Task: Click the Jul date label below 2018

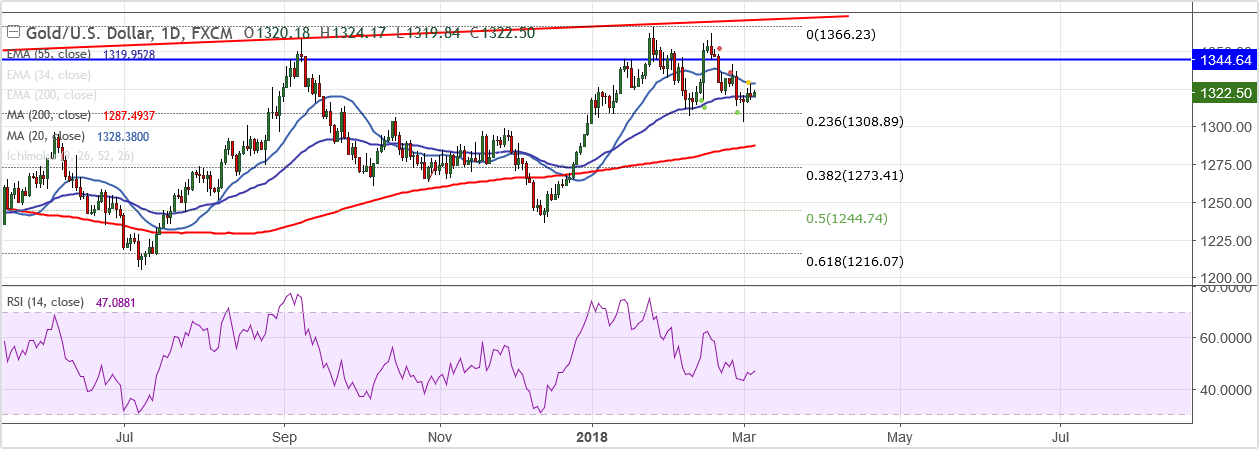Action: tap(1061, 437)
